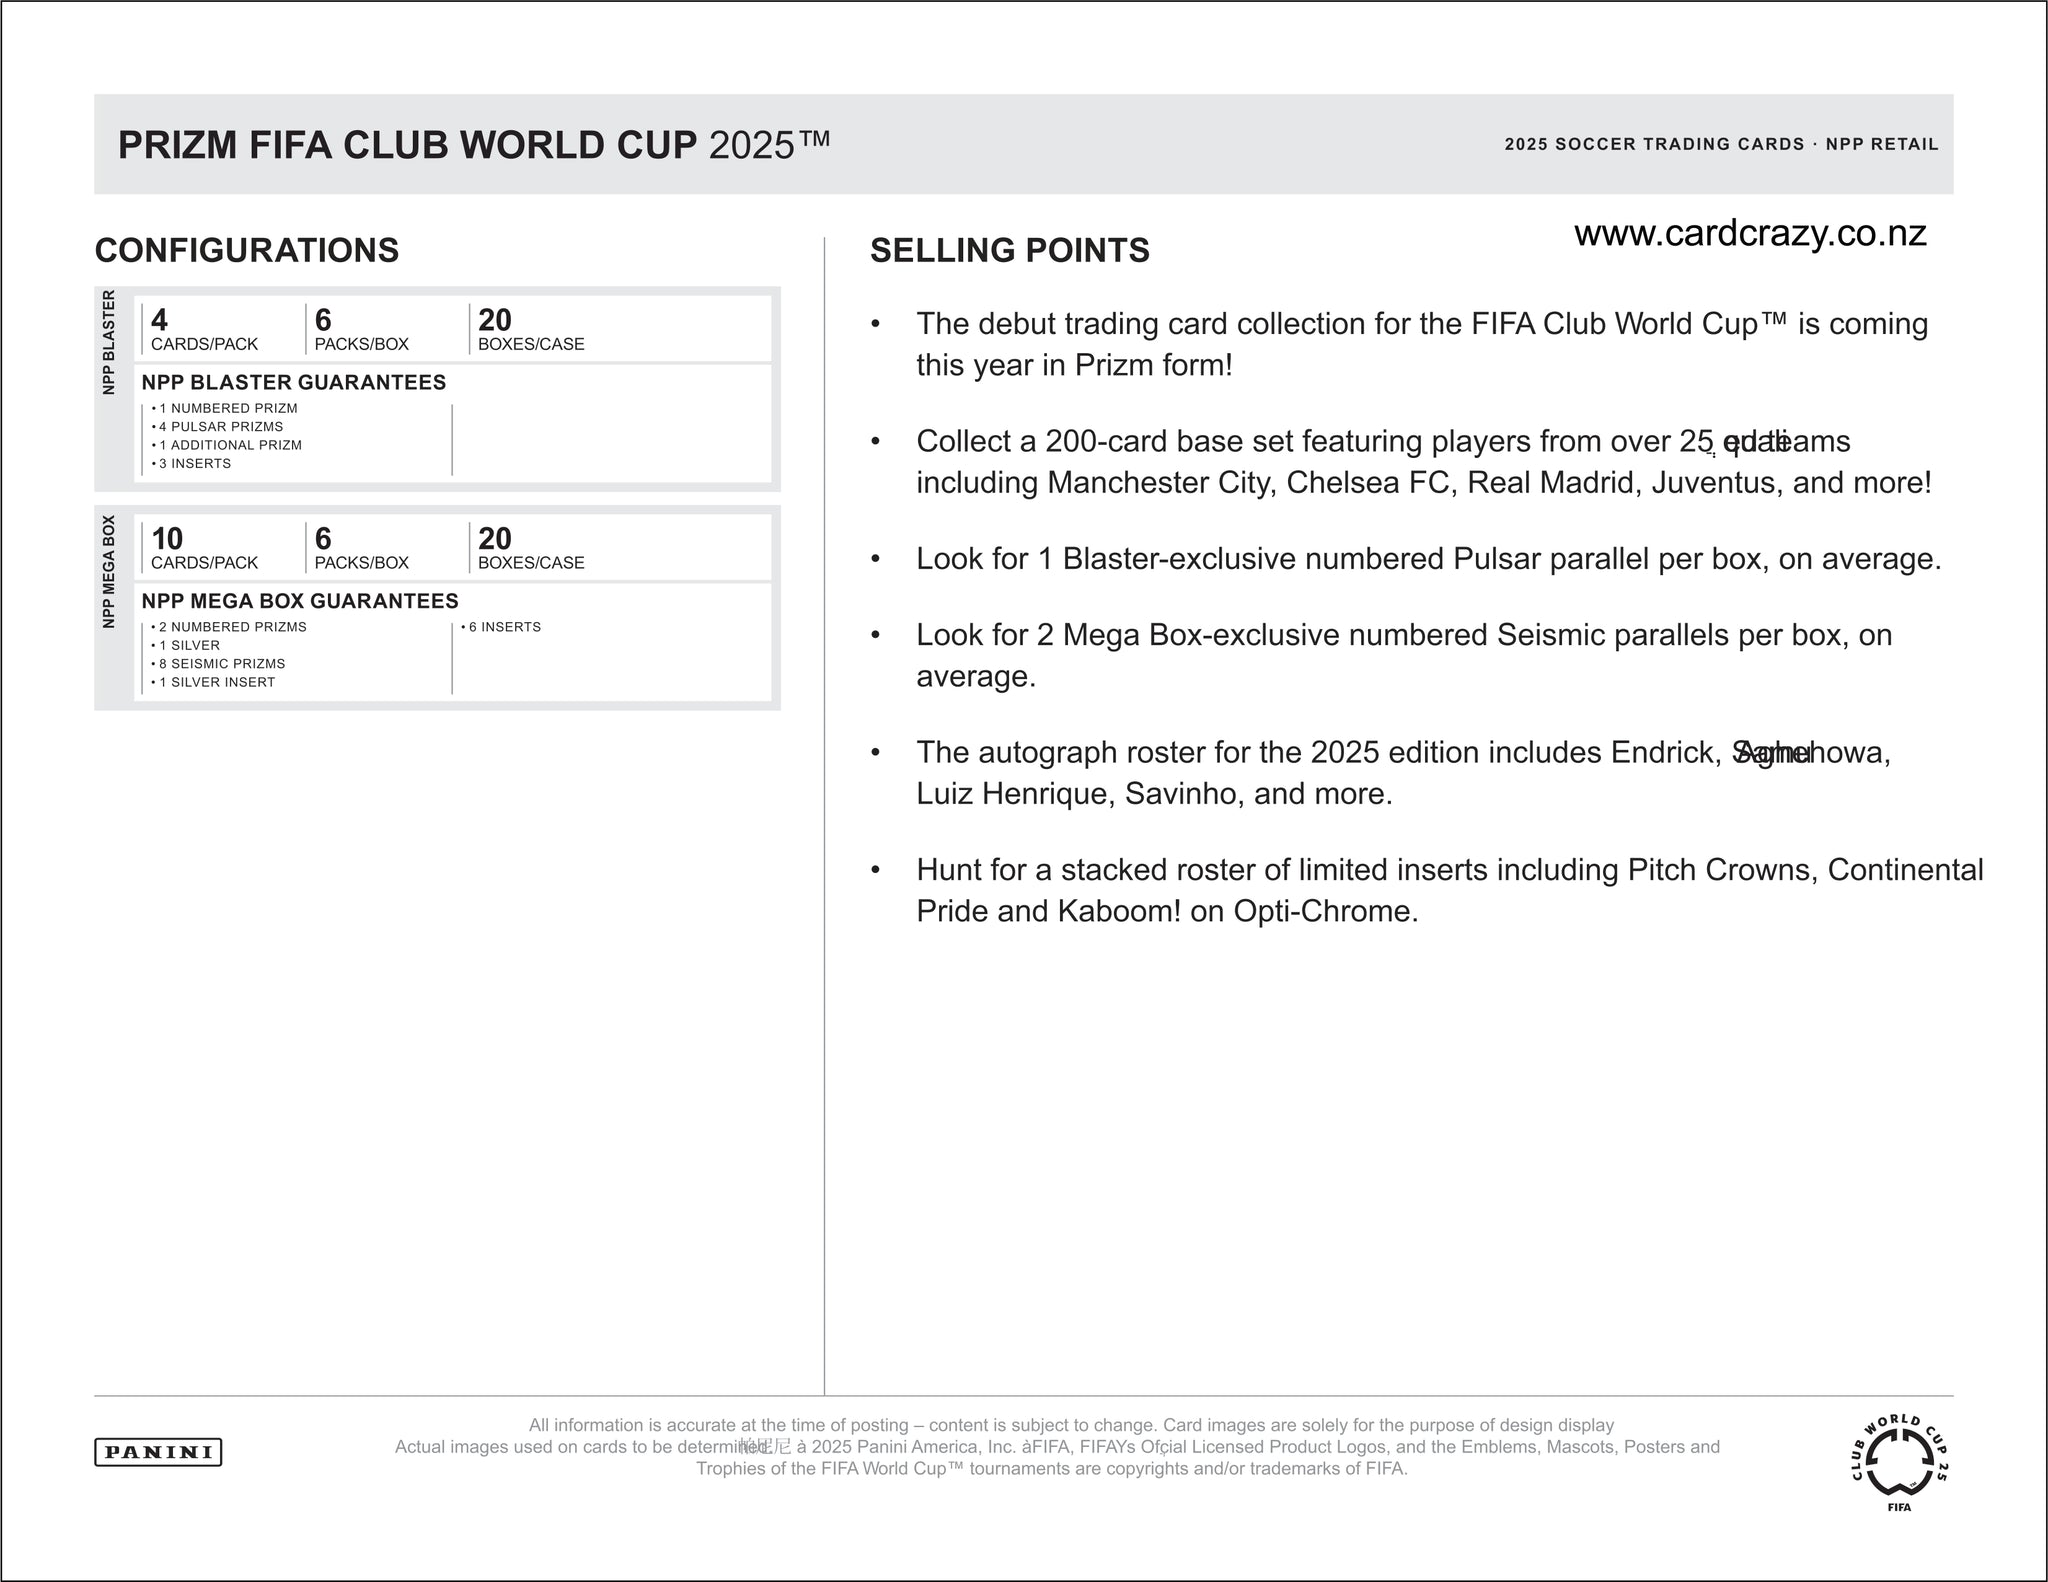Click the NPP Mega Box vertical label
The width and height of the screenshot is (2048, 1582).
coord(109,572)
